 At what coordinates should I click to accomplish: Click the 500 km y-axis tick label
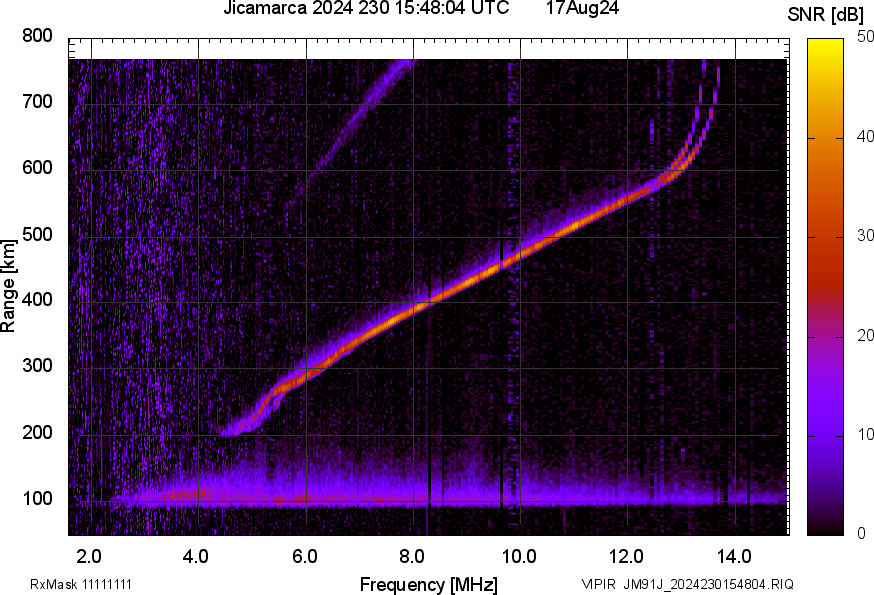[36, 235]
